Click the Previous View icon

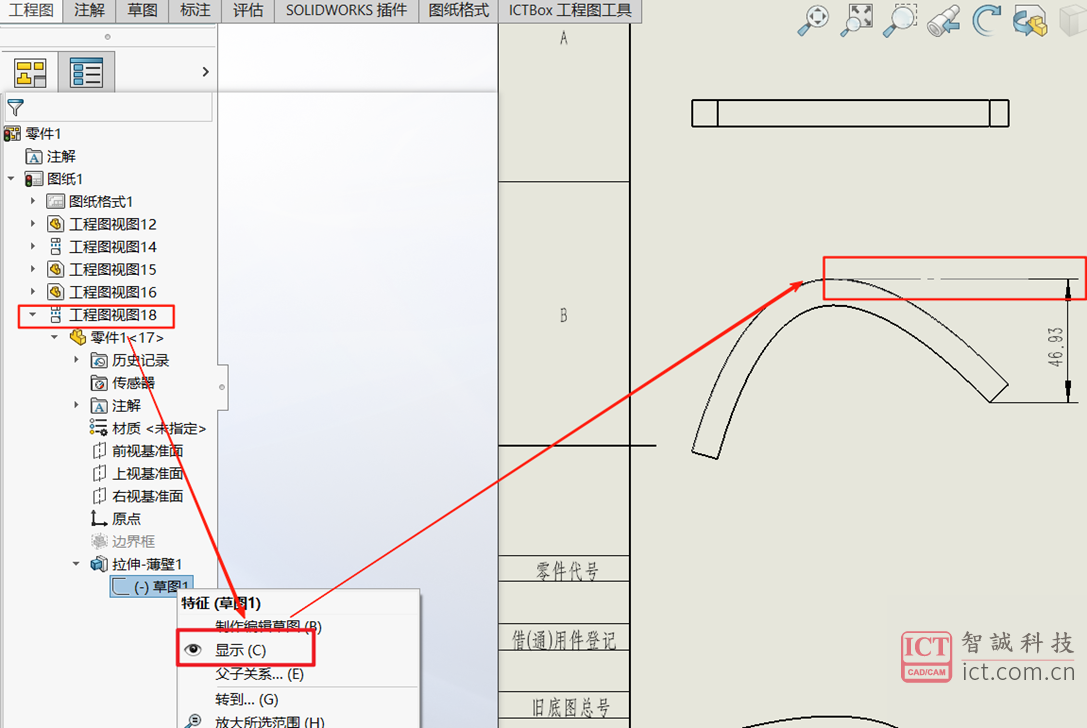click(x=944, y=20)
